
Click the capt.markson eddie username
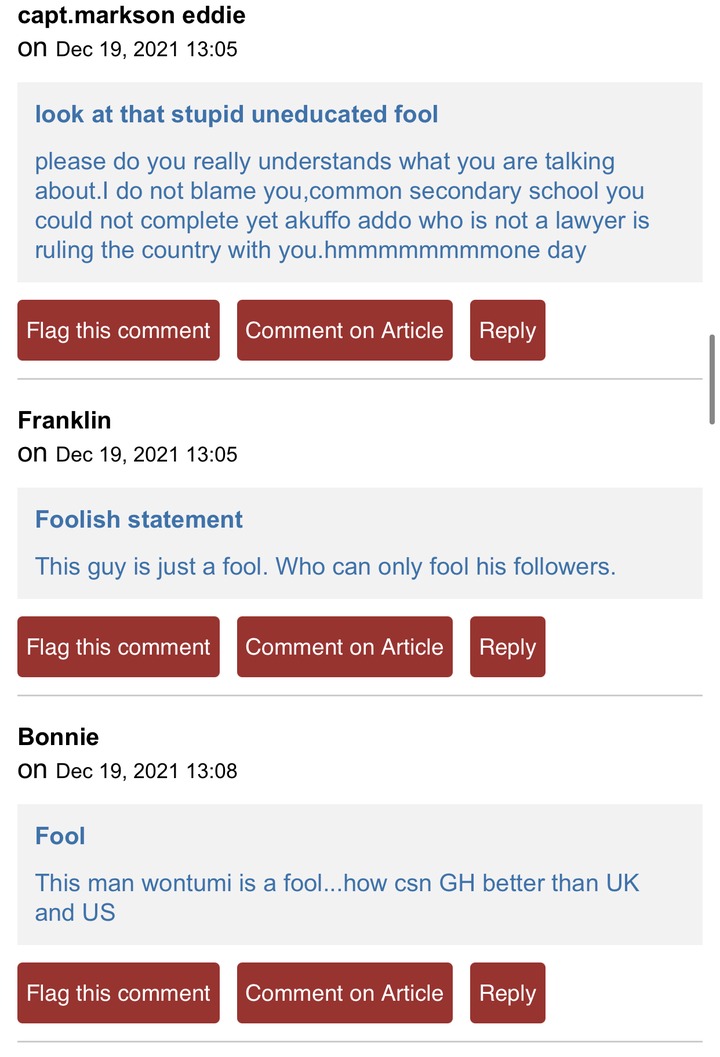(131, 15)
